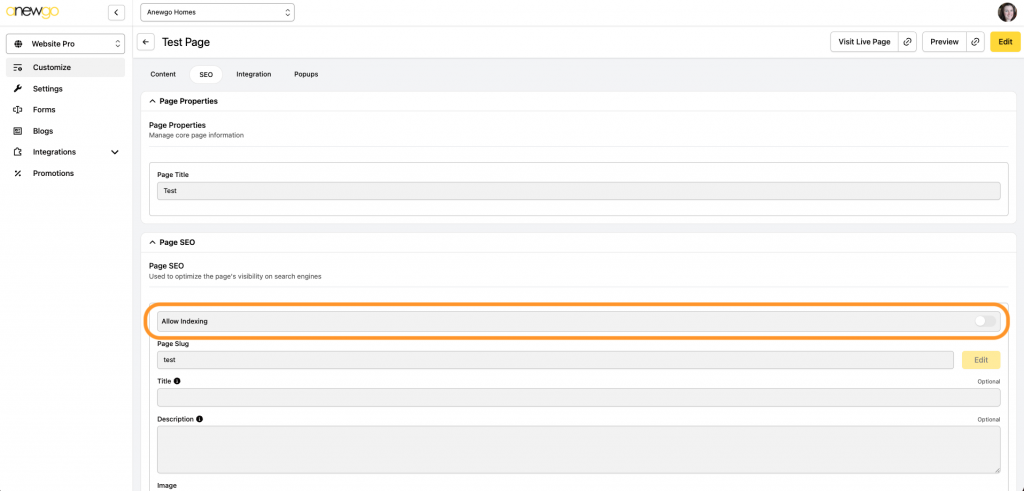
Task: Click the info icon next to Title
Action: click(178, 381)
